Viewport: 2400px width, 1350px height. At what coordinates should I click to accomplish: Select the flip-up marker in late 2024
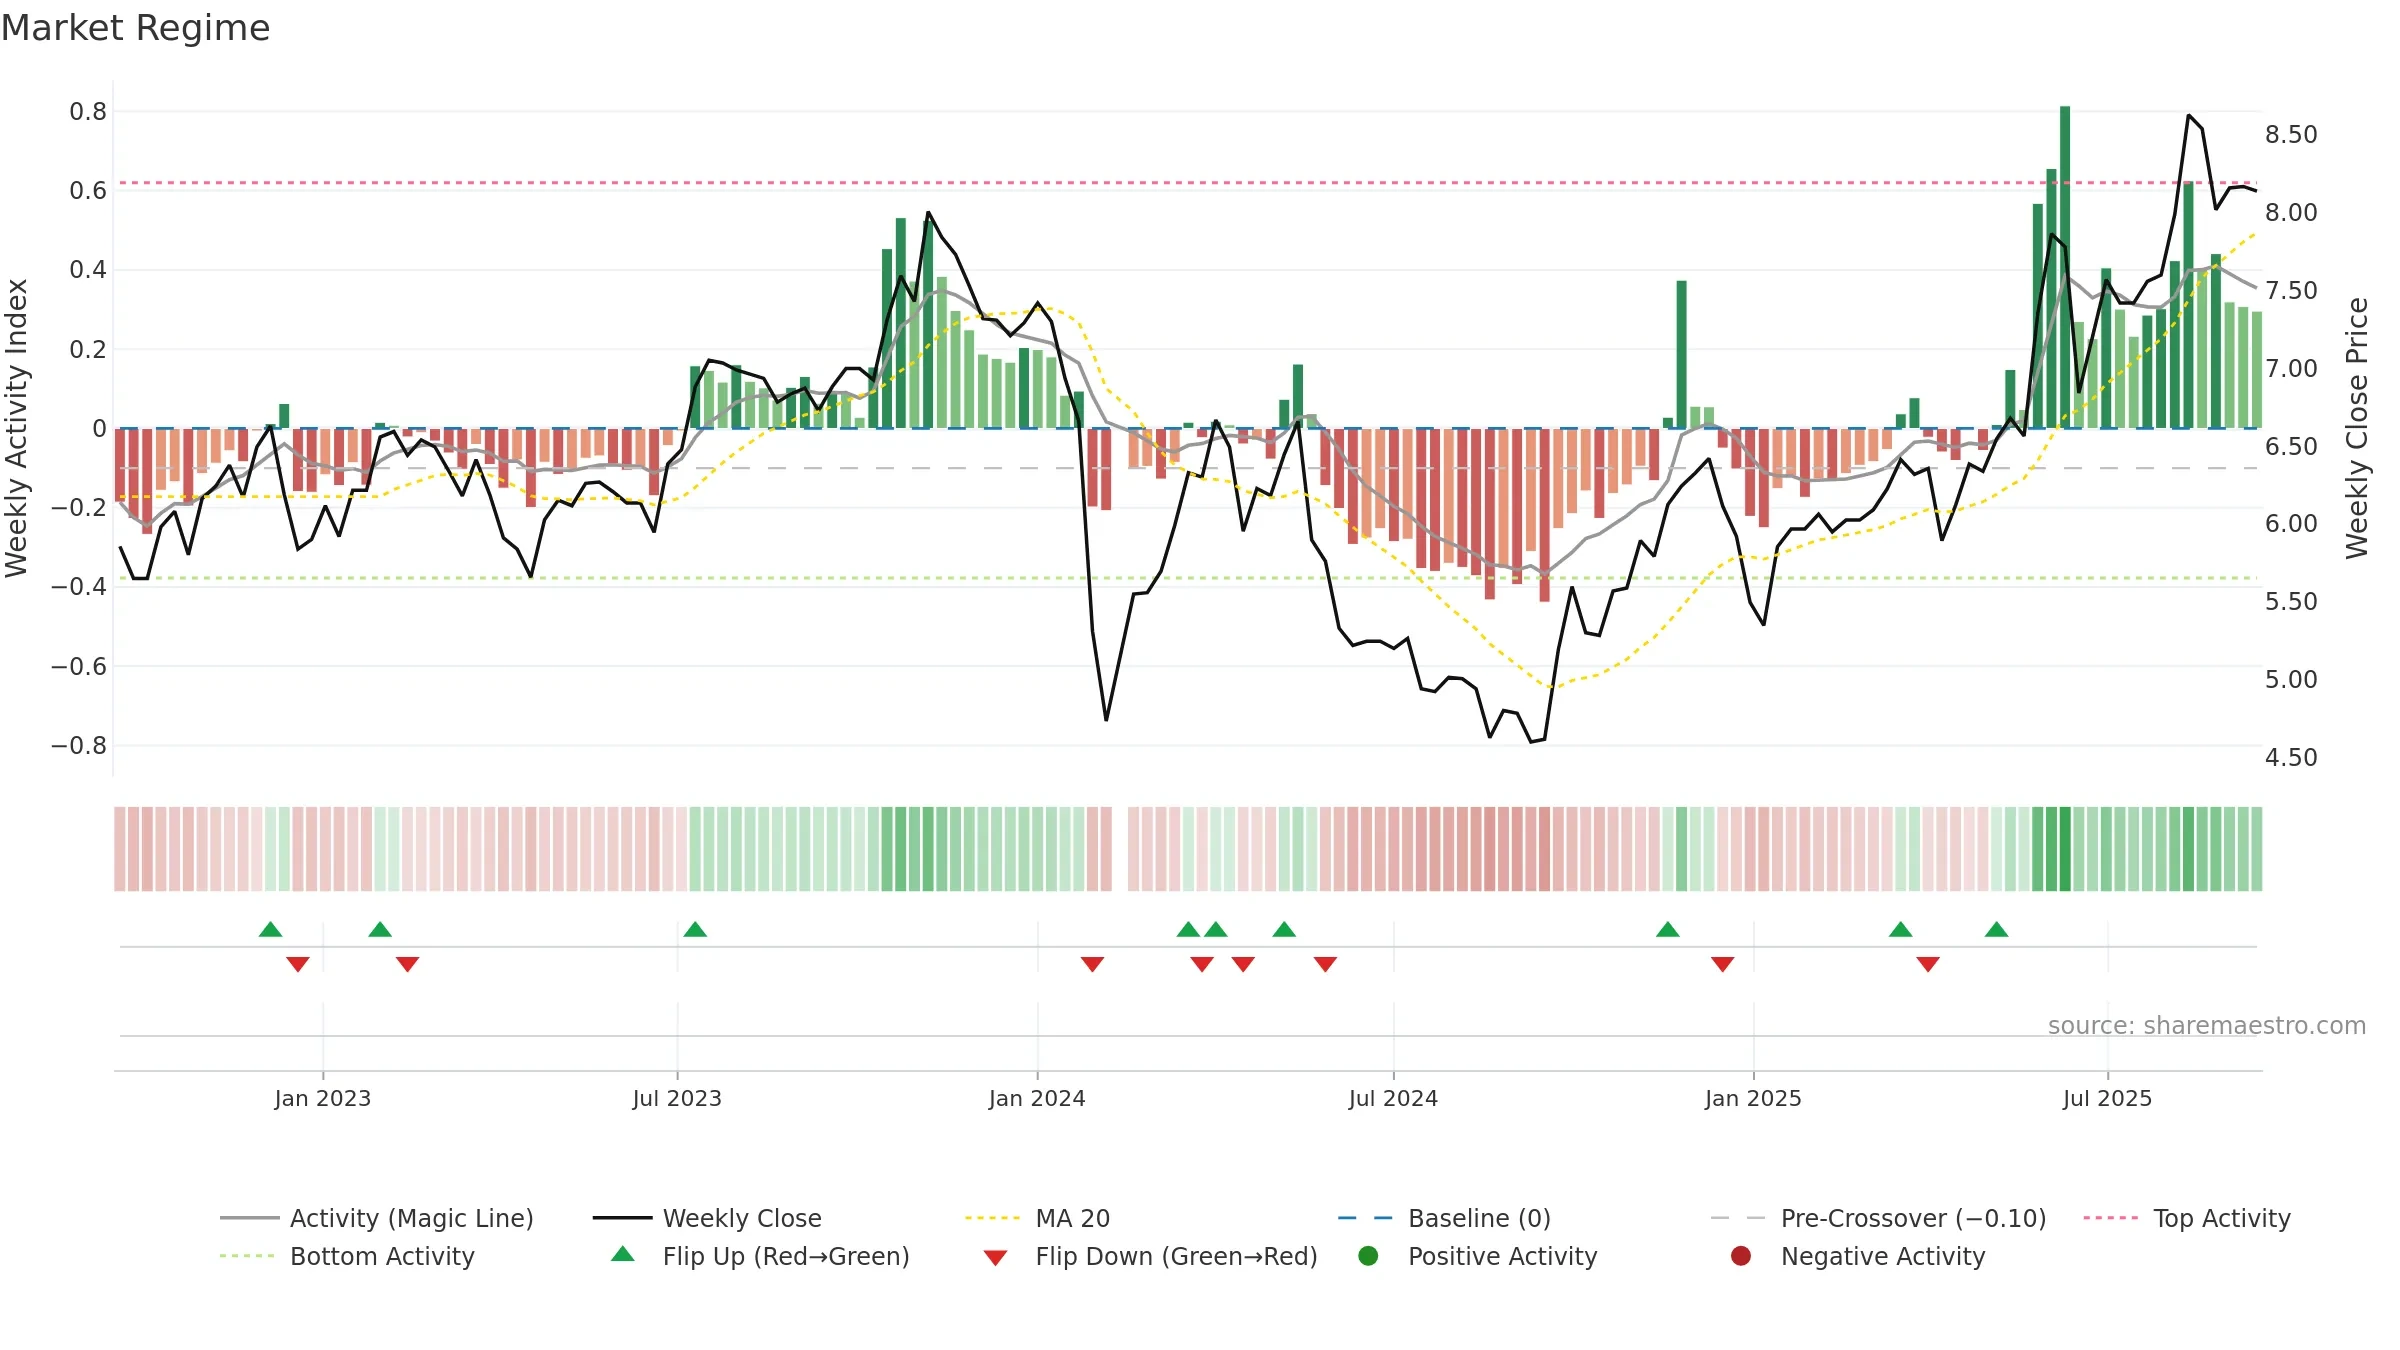point(1668,929)
